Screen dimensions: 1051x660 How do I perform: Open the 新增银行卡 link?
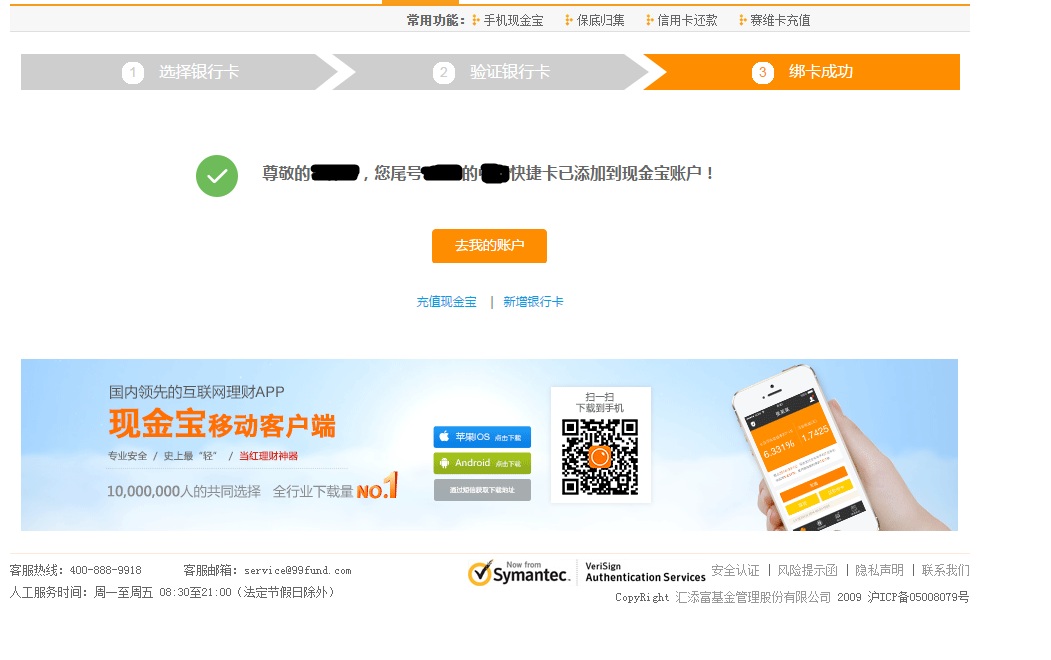tap(533, 302)
